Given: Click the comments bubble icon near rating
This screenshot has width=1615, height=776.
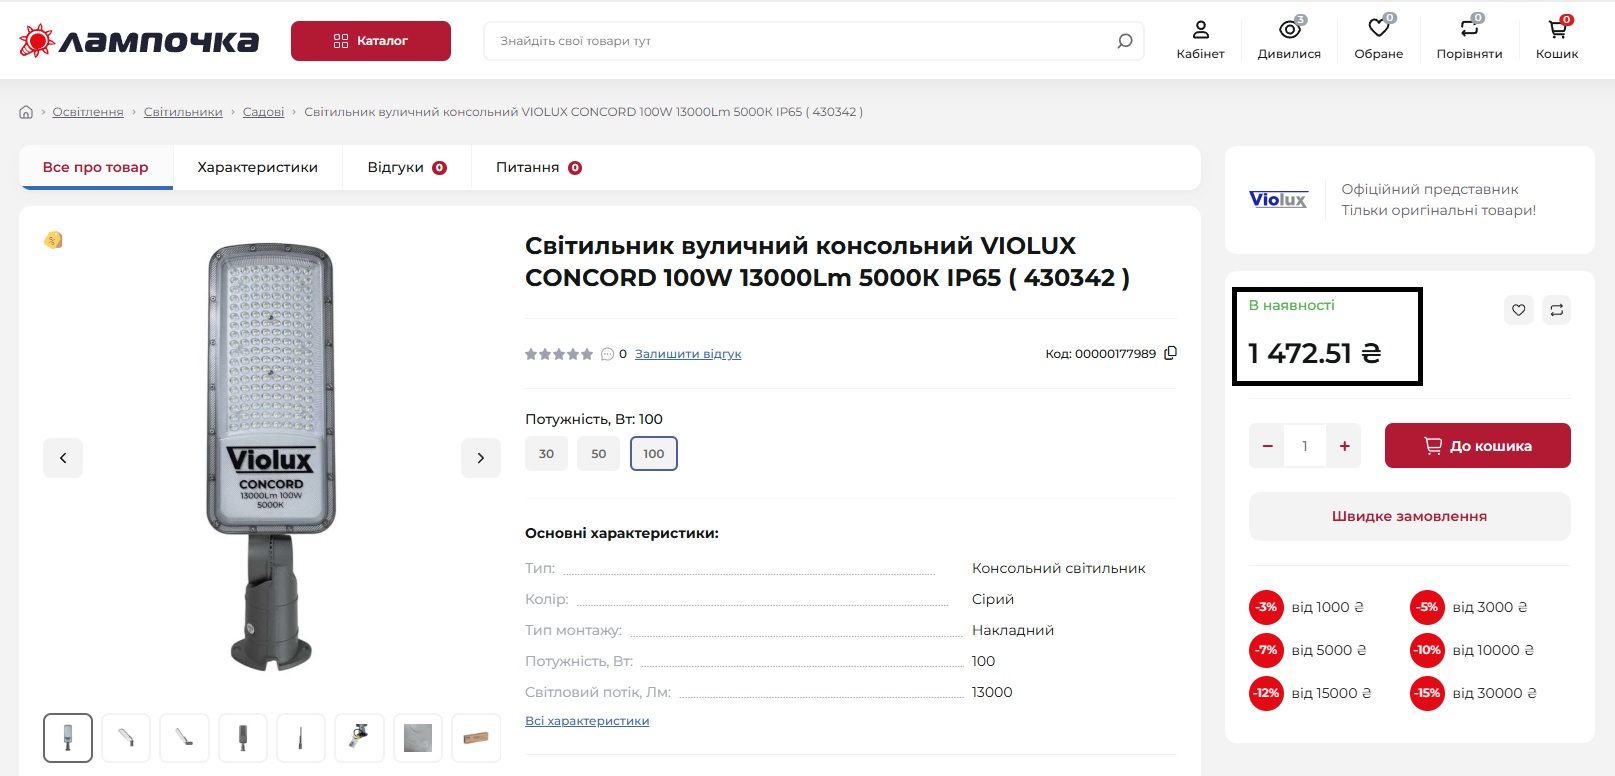Looking at the screenshot, I should [x=607, y=354].
